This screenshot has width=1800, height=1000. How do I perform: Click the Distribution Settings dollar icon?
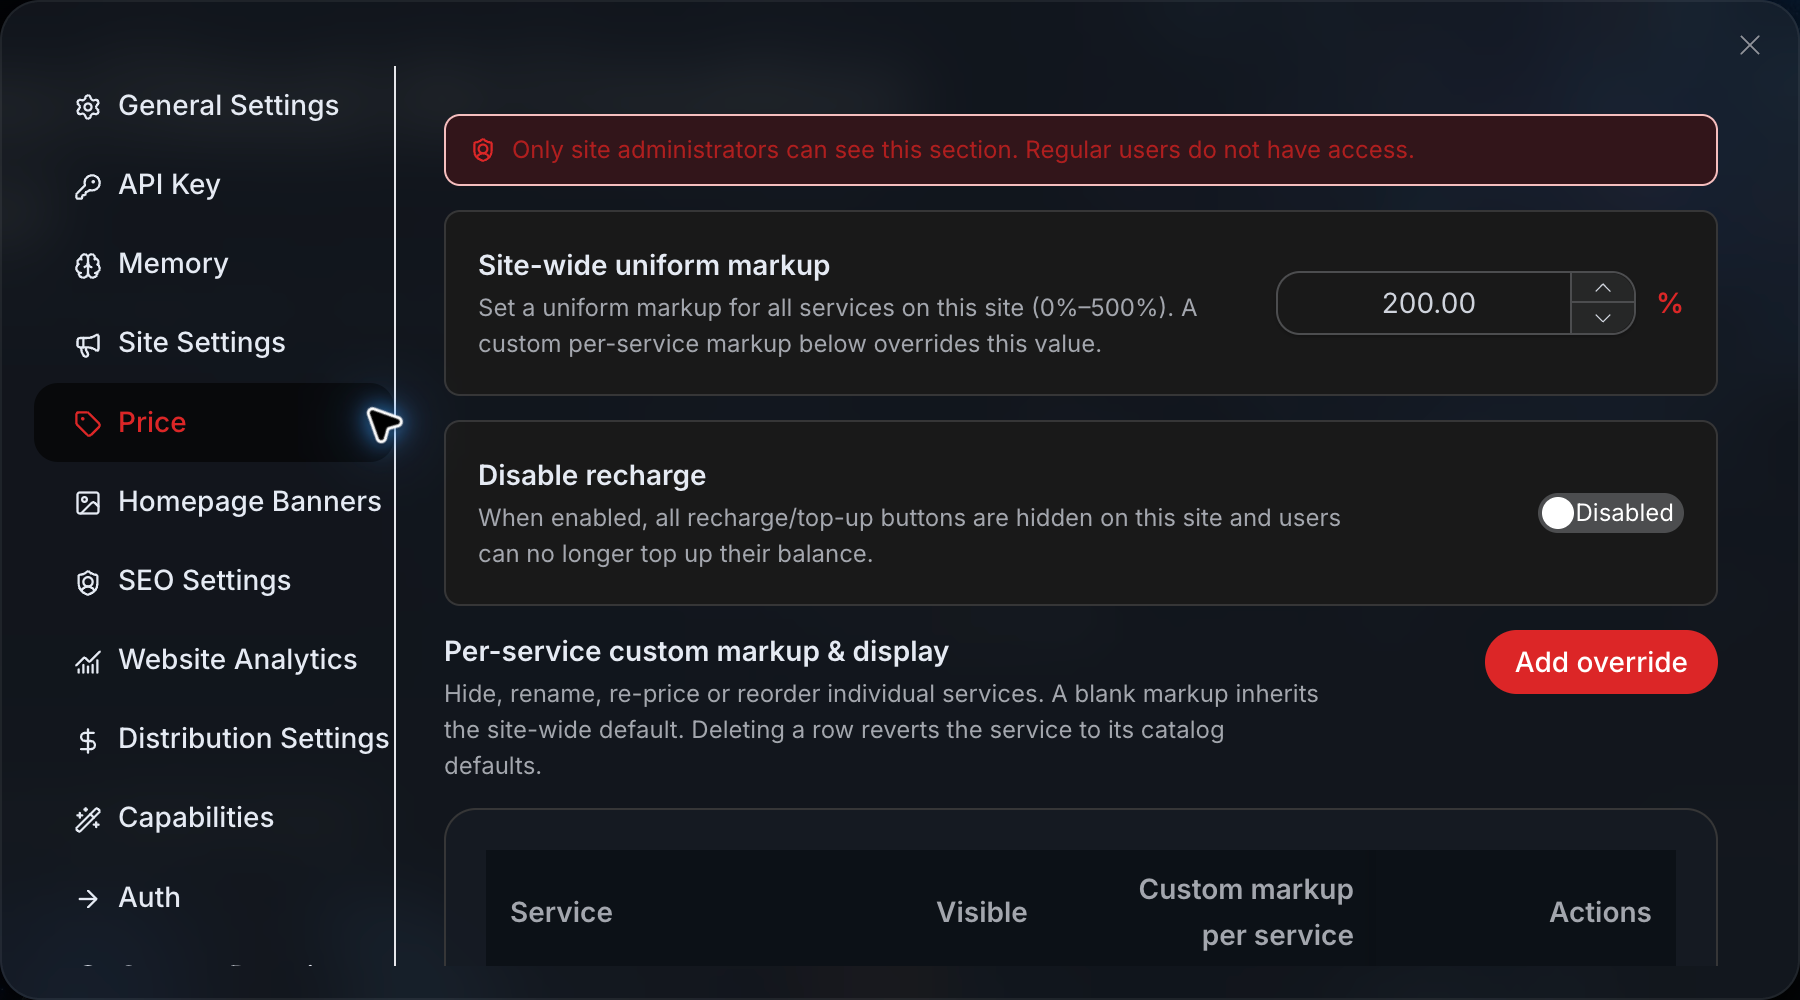pyautogui.click(x=88, y=740)
